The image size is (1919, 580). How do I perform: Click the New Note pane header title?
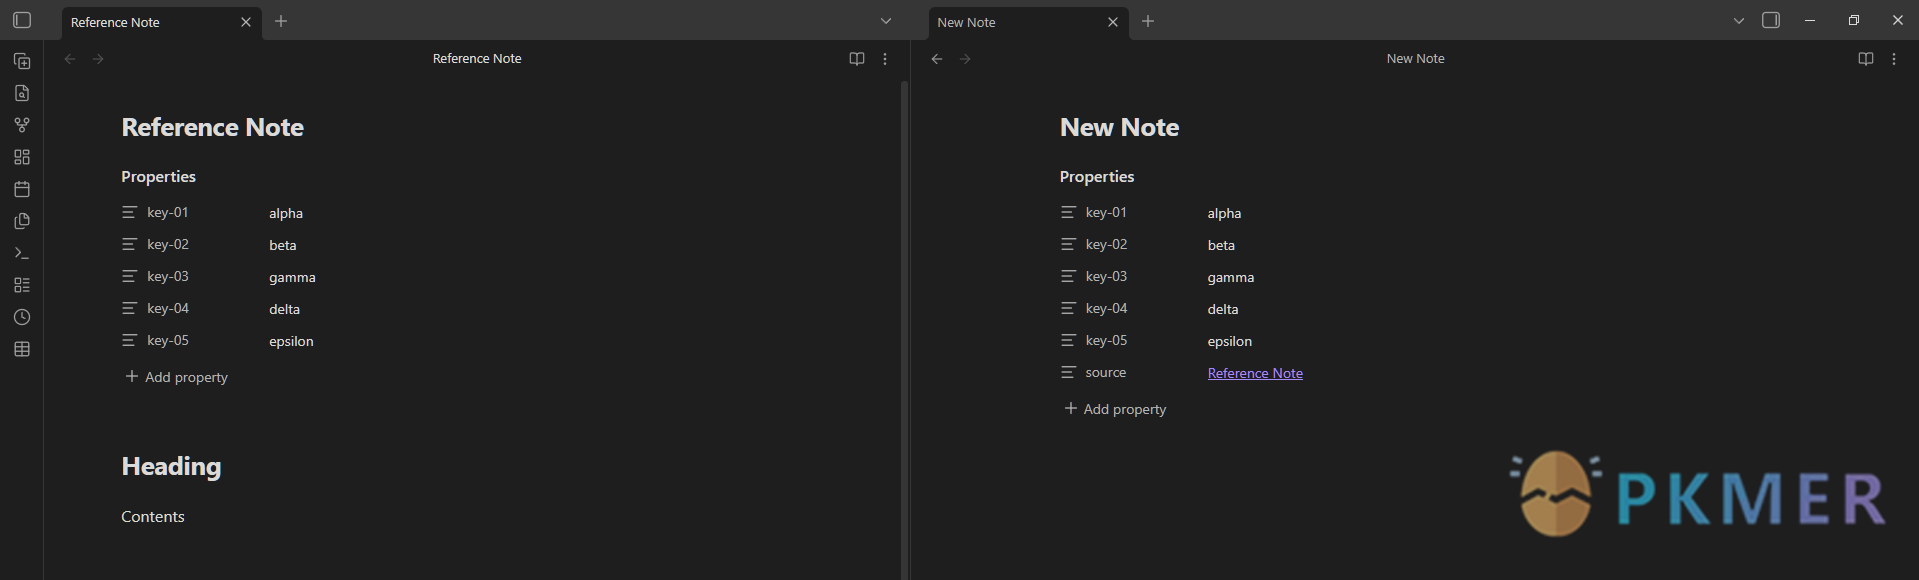pos(1415,59)
